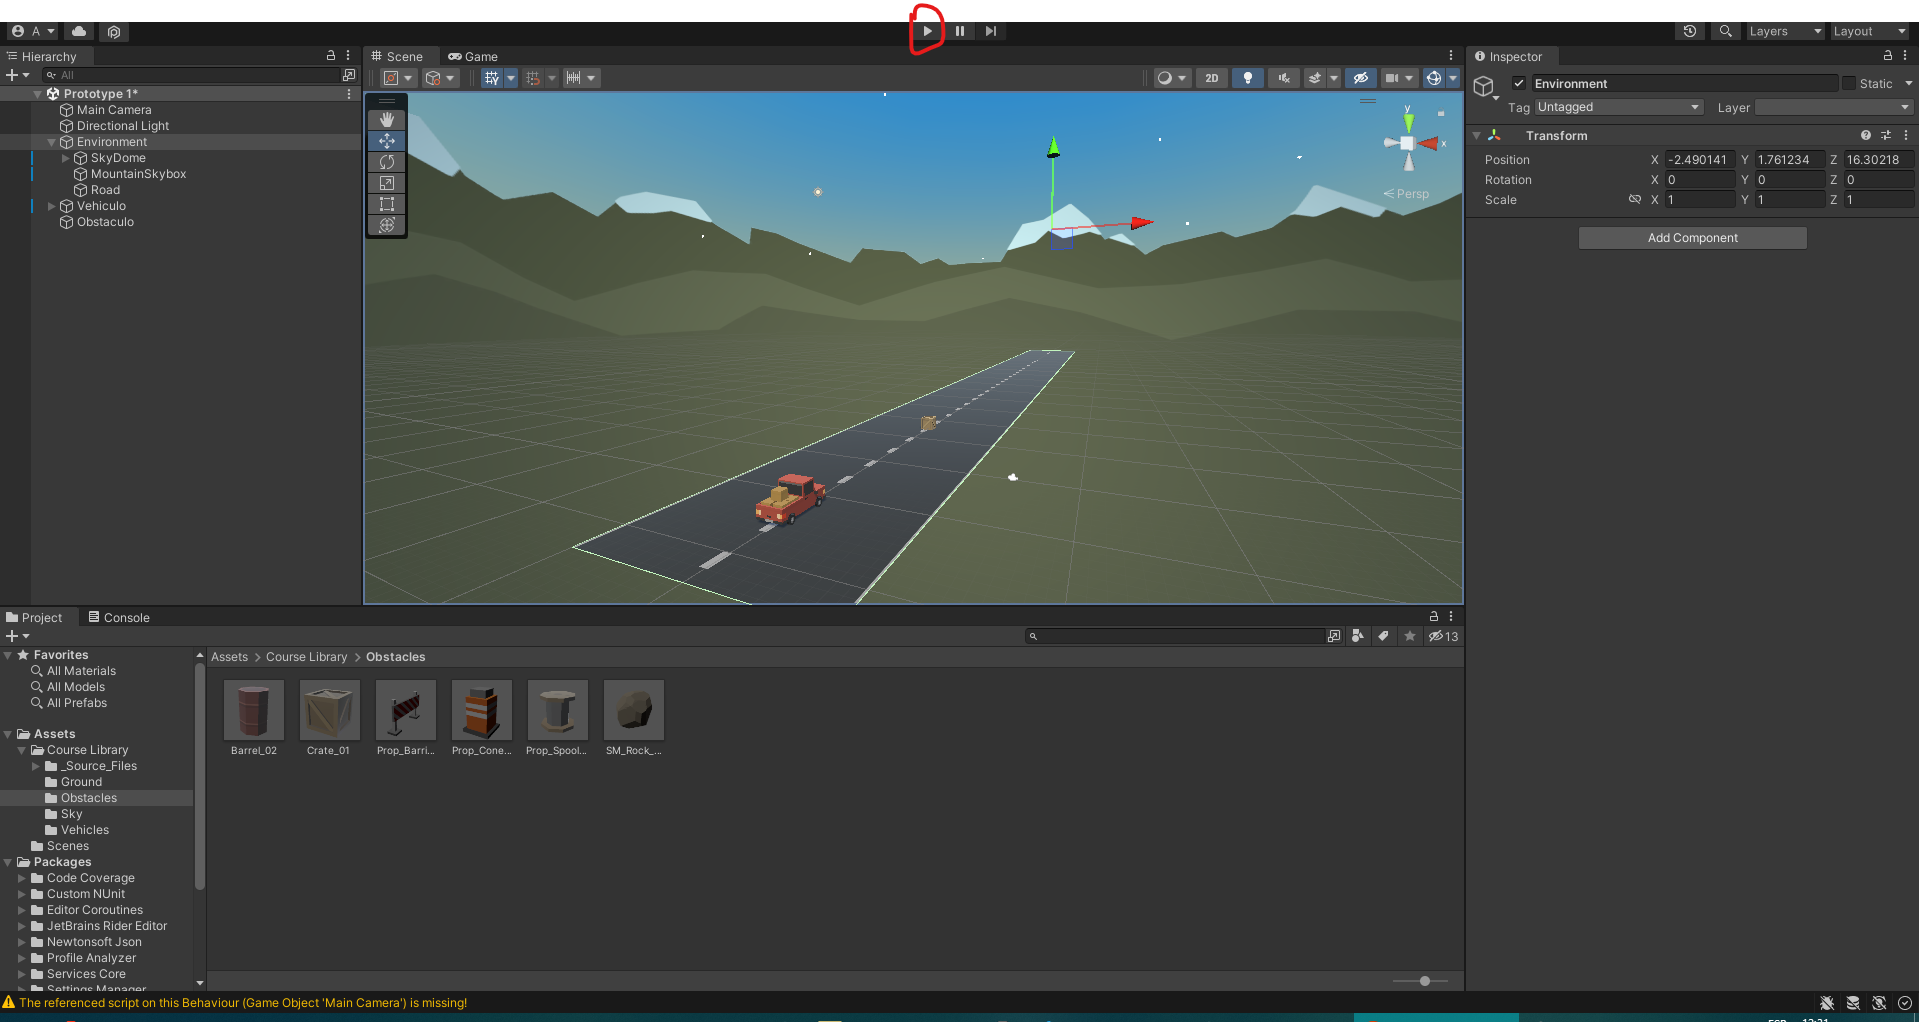Open the Tag dropdown showing Untagged
1919x1022 pixels.
coord(1617,107)
